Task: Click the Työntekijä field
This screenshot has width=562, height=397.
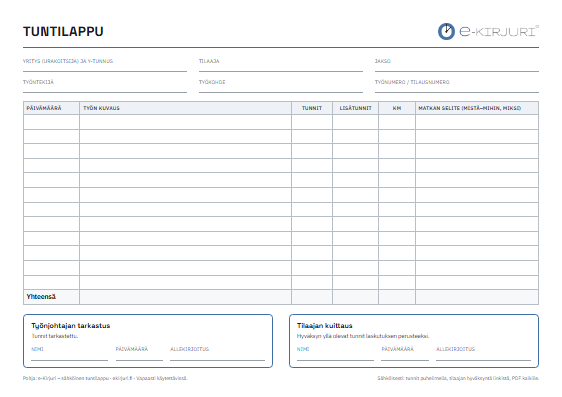Action: [x=105, y=86]
